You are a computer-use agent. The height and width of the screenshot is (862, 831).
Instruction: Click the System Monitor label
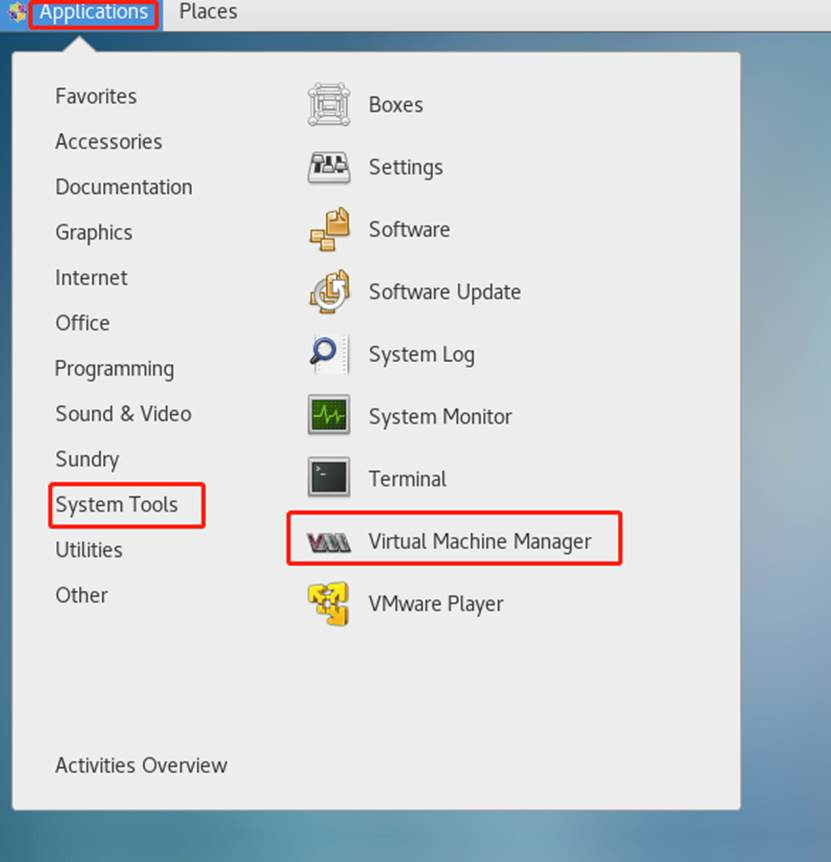(x=440, y=417)
